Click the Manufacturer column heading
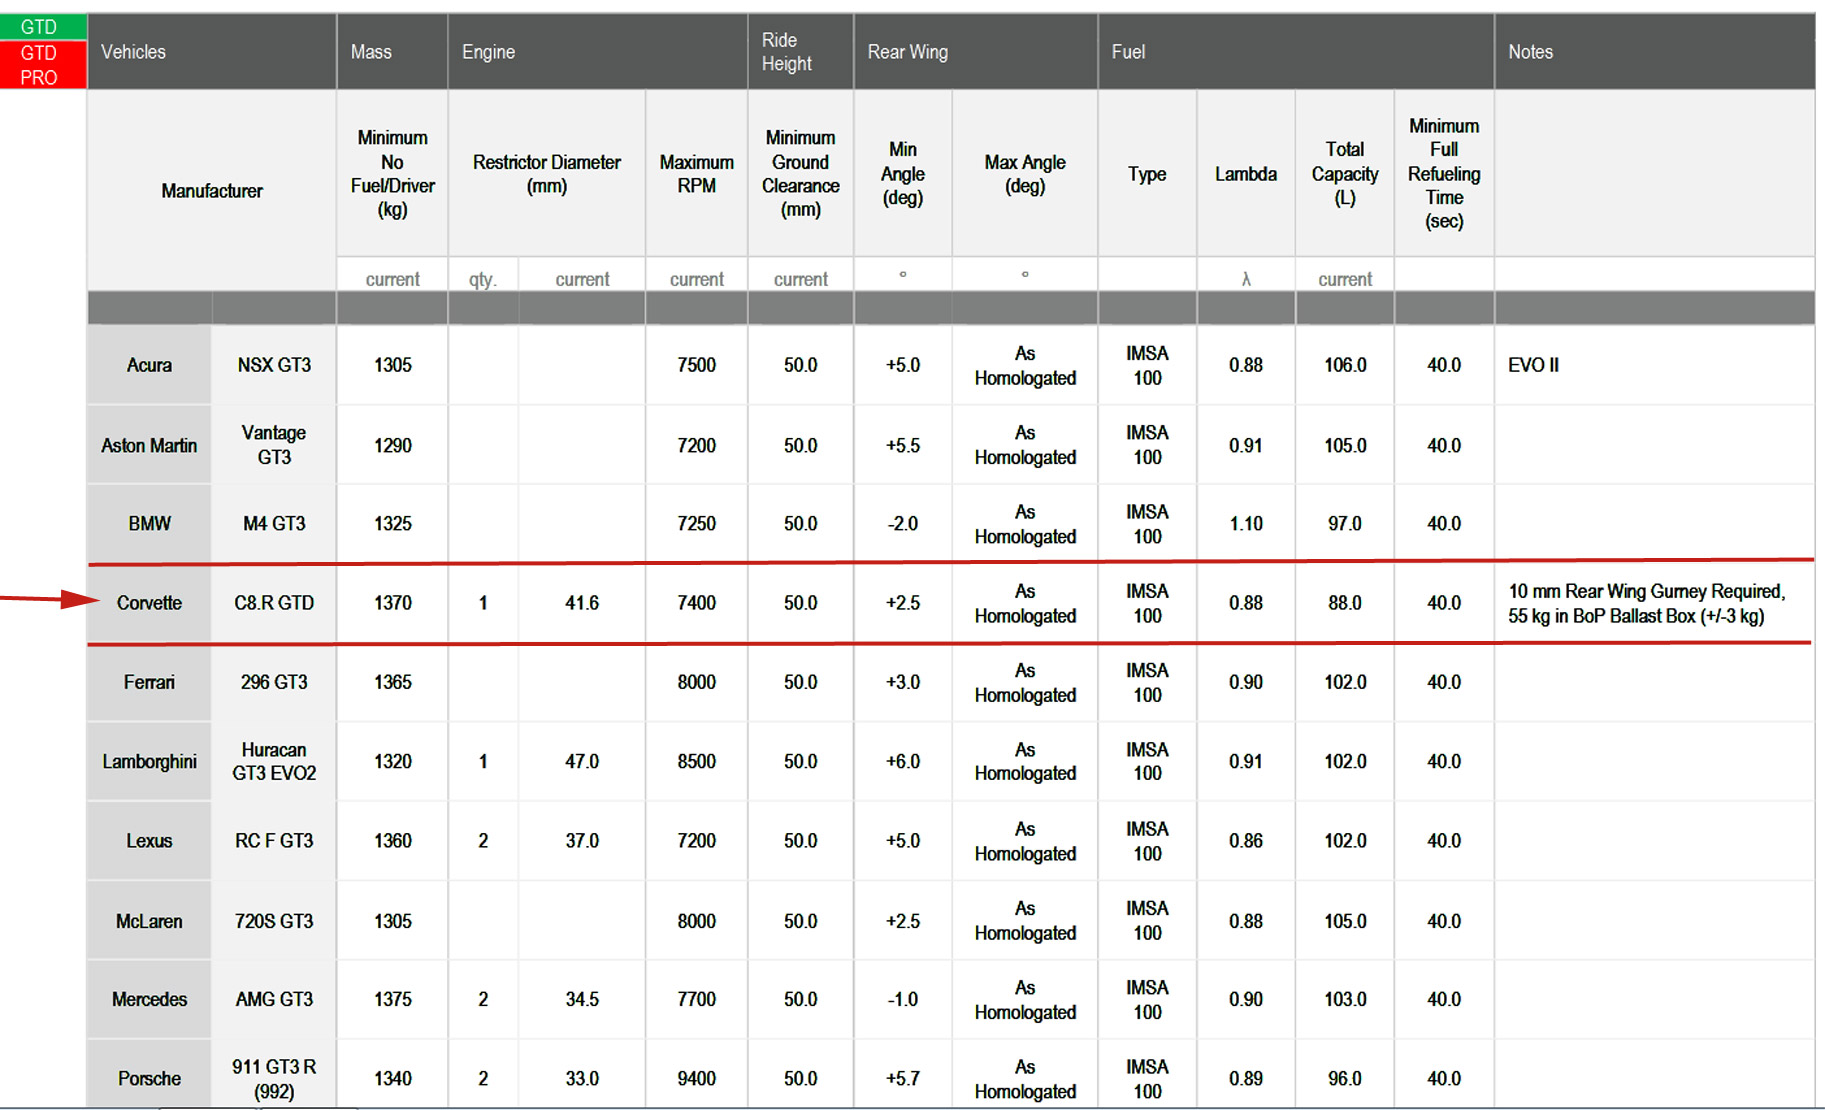 212,191
